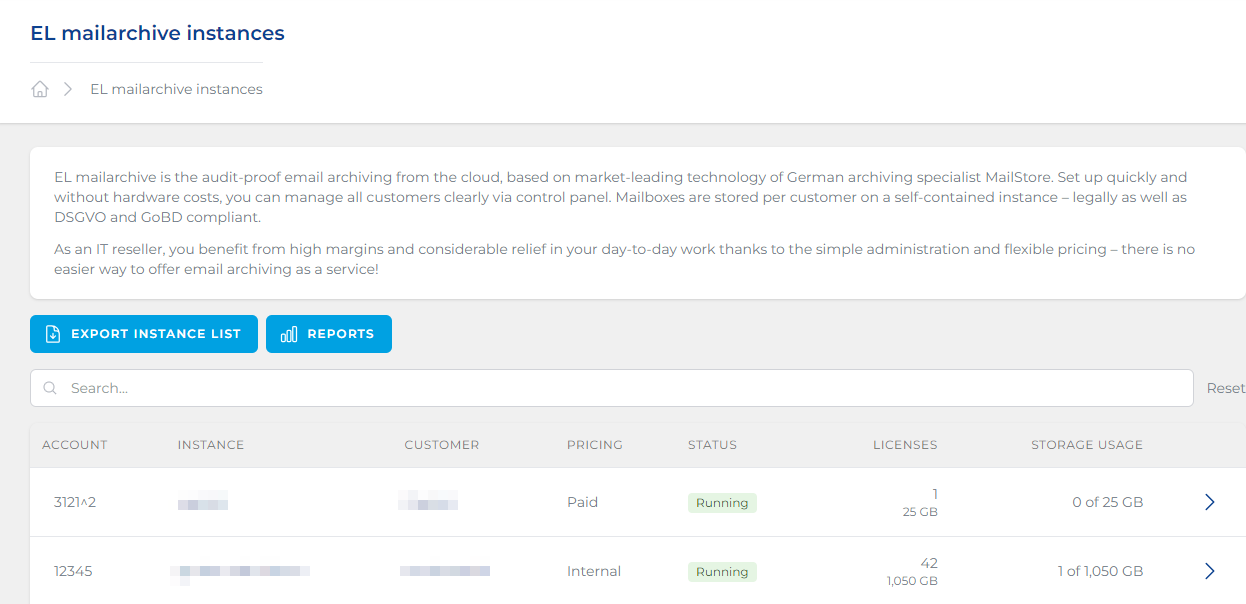Sort by the Instance column header

point(210,445)
